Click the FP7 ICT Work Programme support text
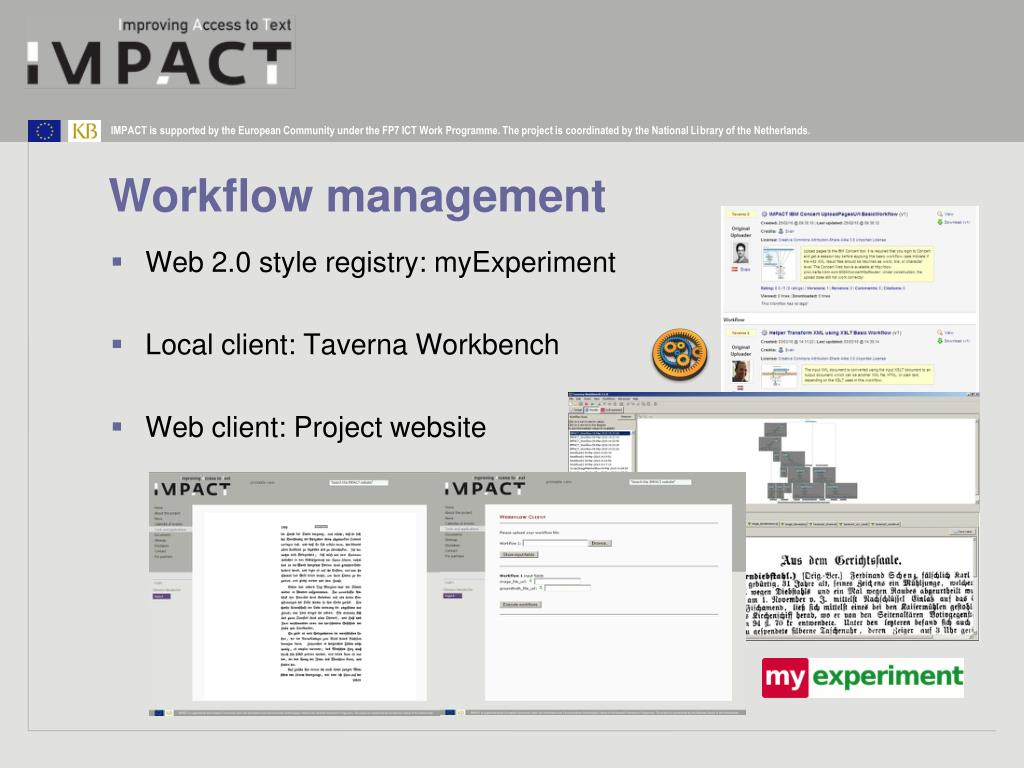 [x=460, y=131]
